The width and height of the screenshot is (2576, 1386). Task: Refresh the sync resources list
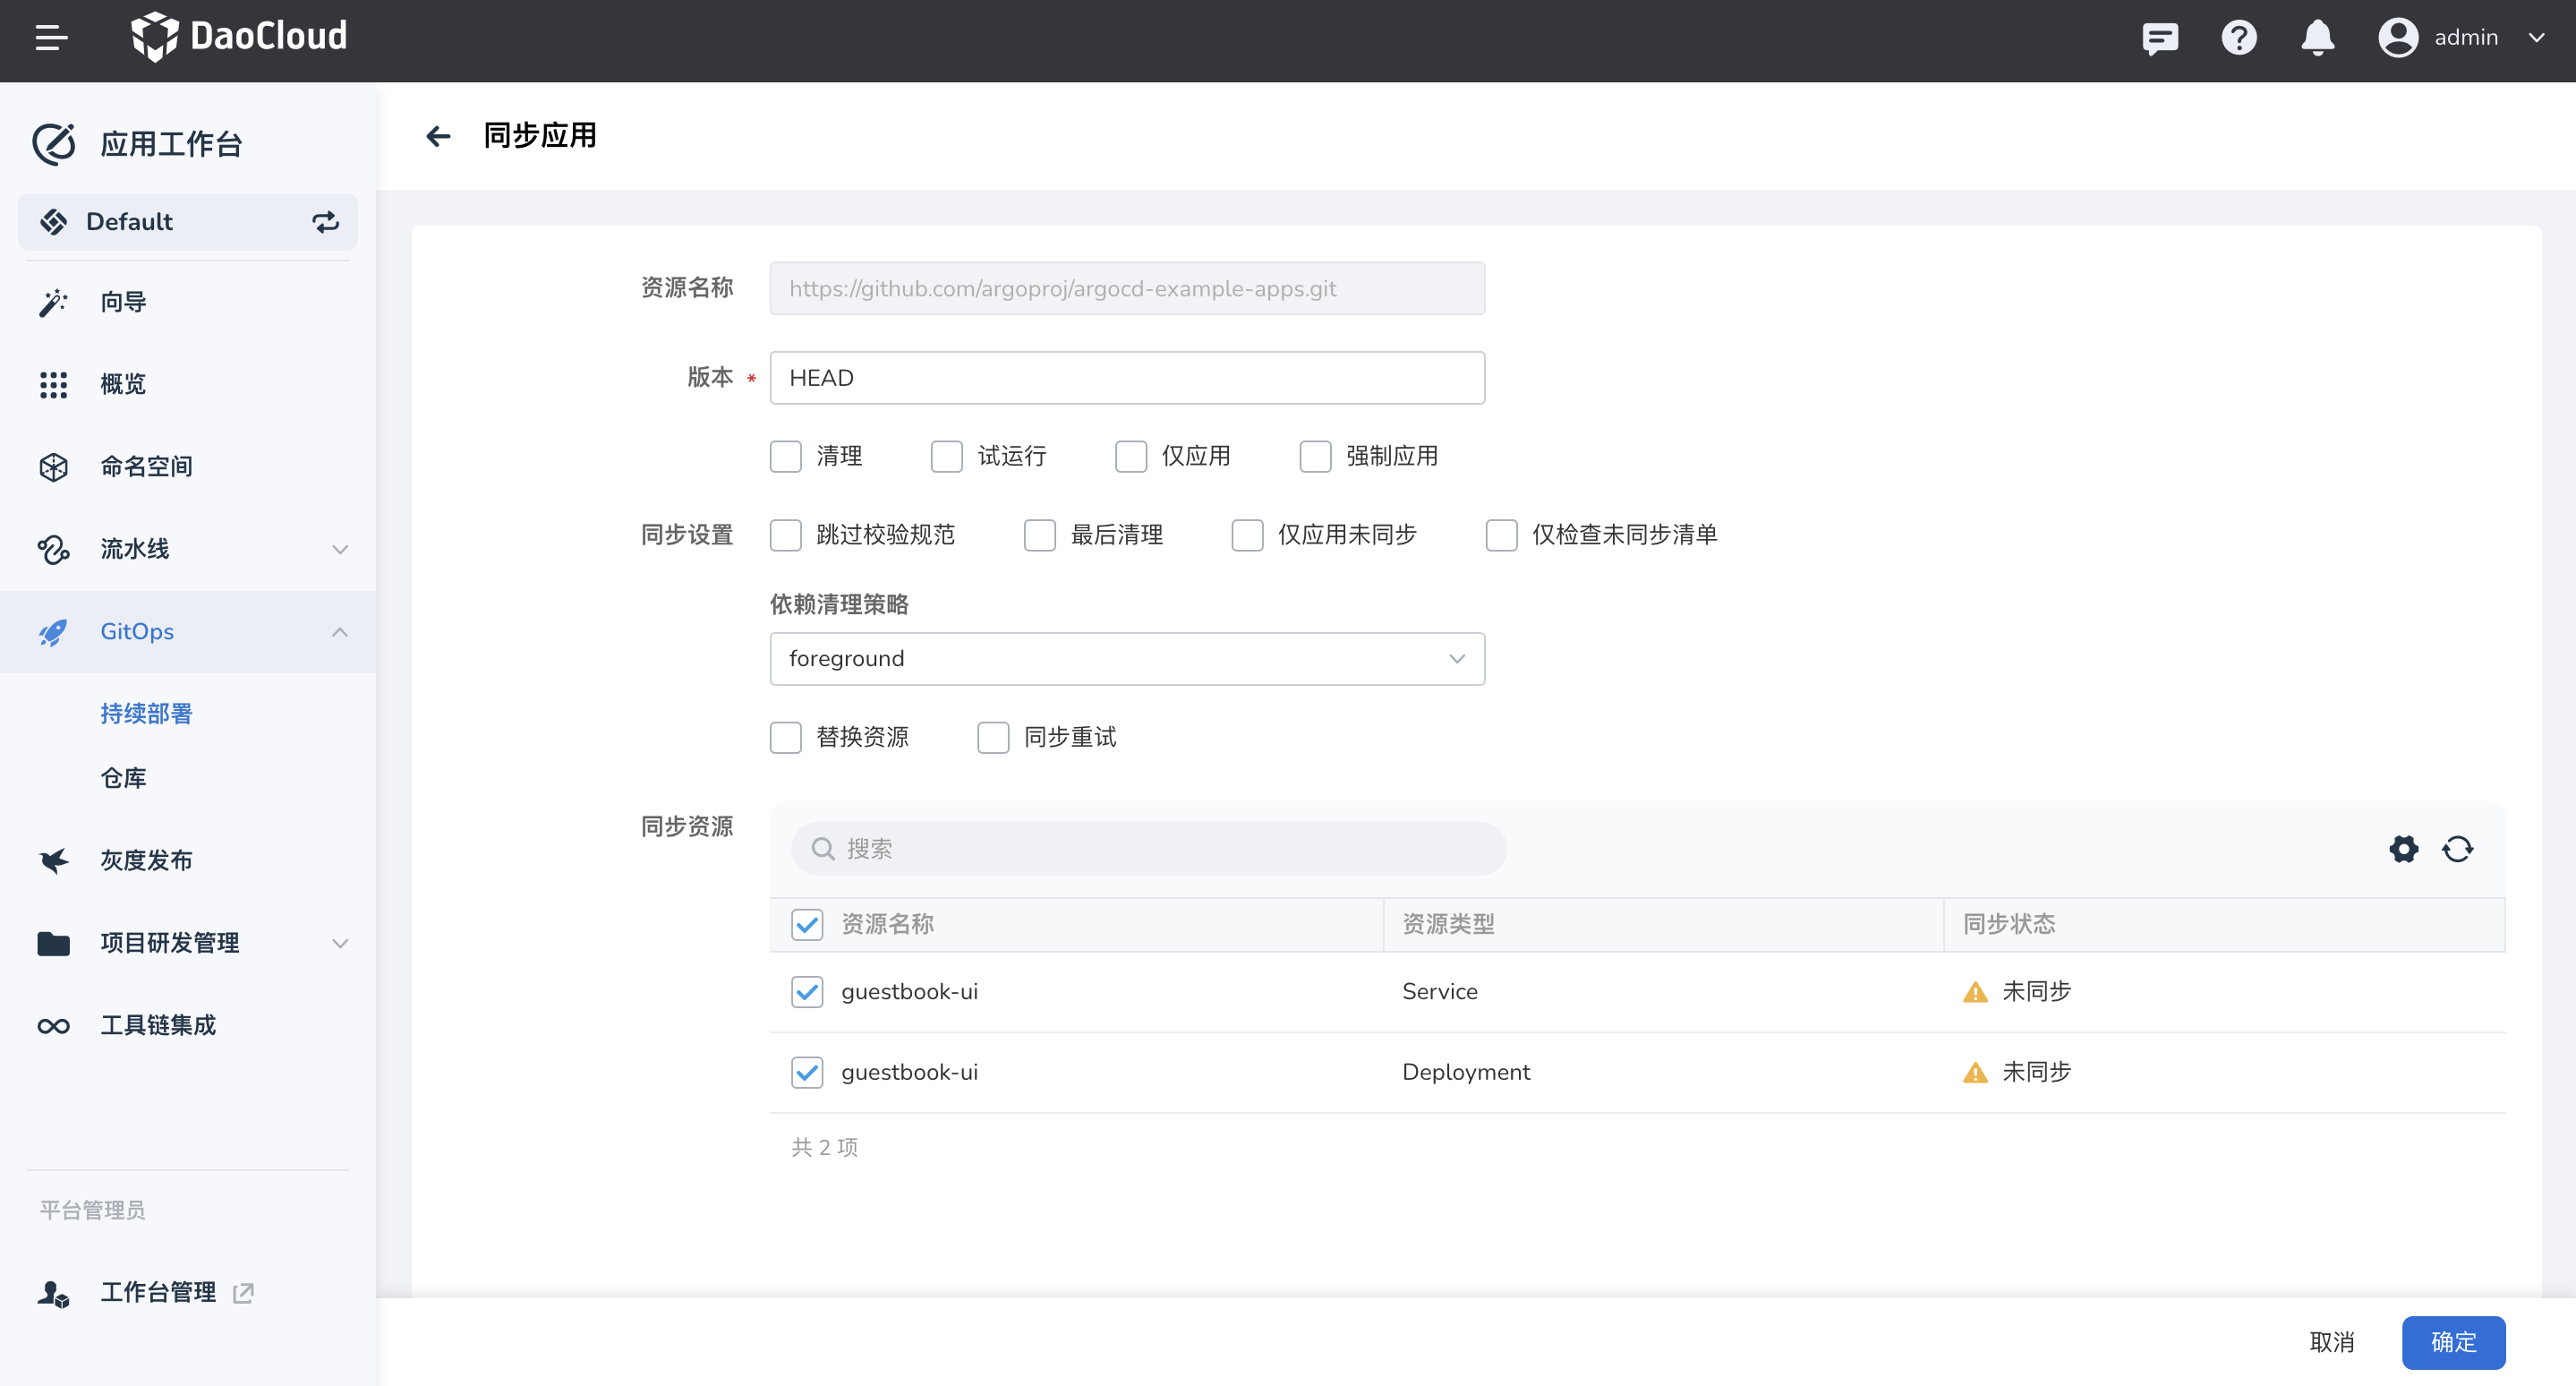click(x=2457, y=849)
